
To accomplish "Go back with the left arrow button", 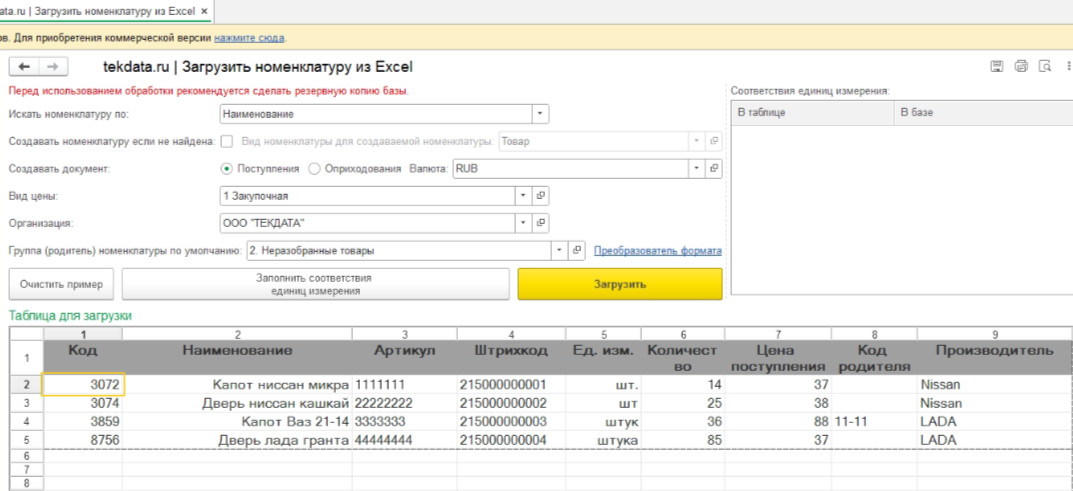I will pyautogui.click(x=24, y=67).
